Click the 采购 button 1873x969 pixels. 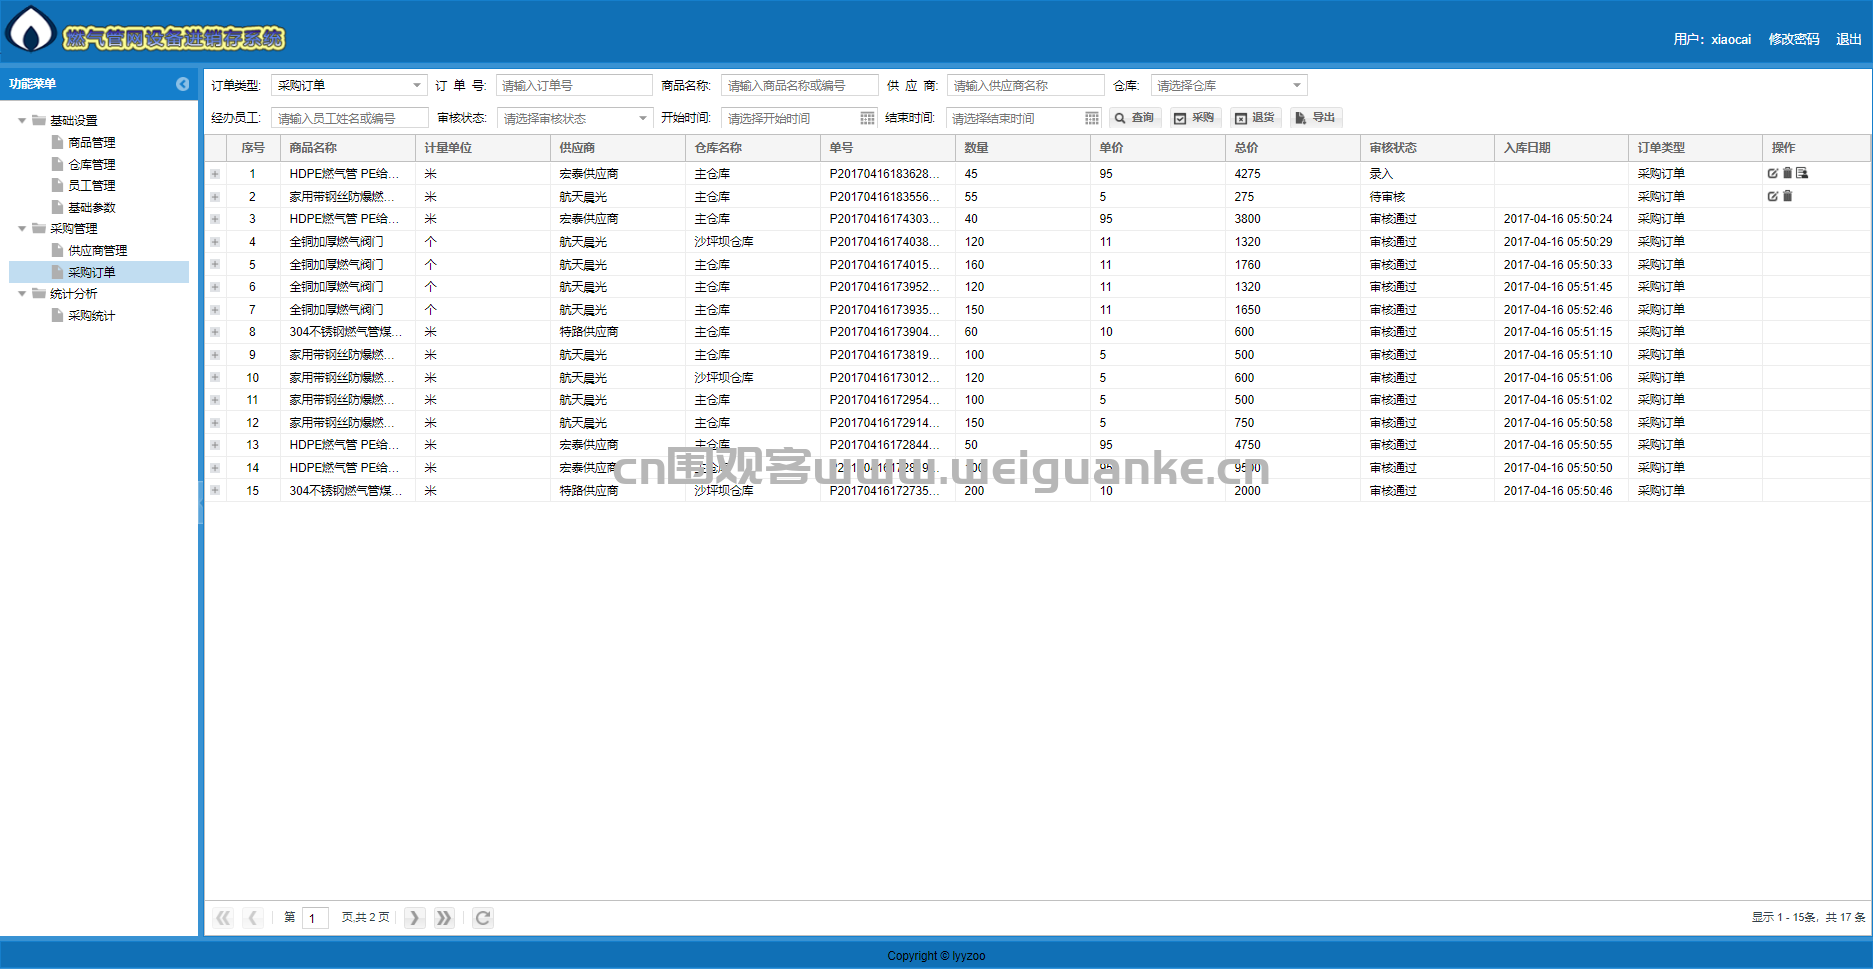tap(1195, 118)
